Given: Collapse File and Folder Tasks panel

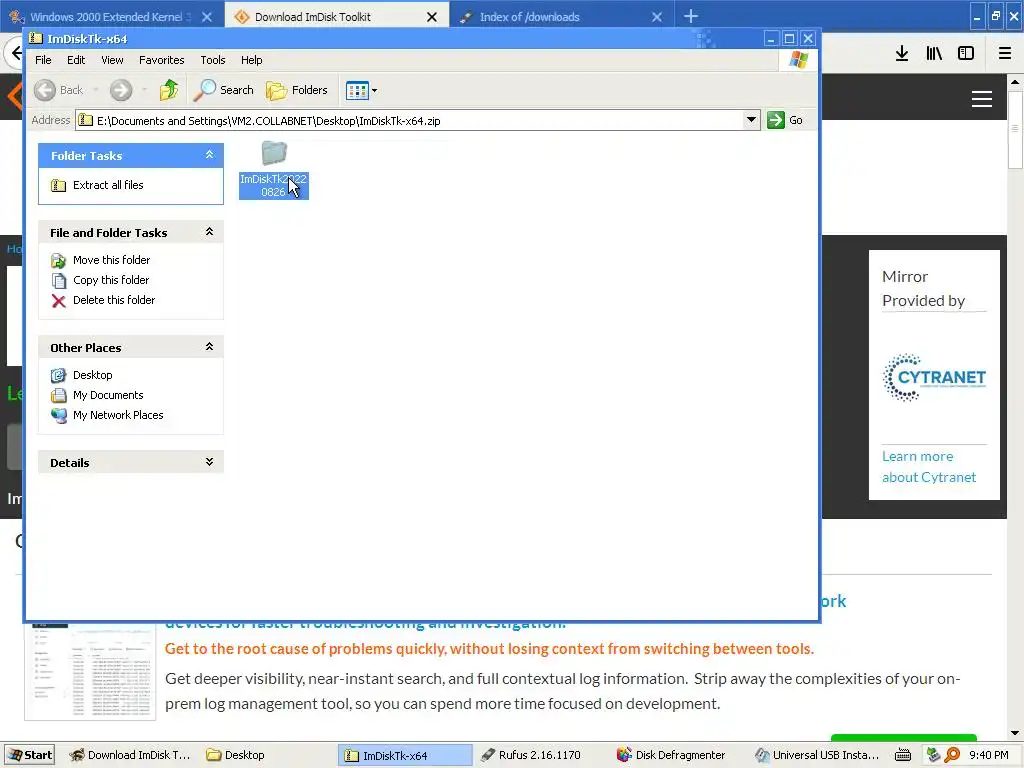Looking at the screenshot, I should point(209,232).
